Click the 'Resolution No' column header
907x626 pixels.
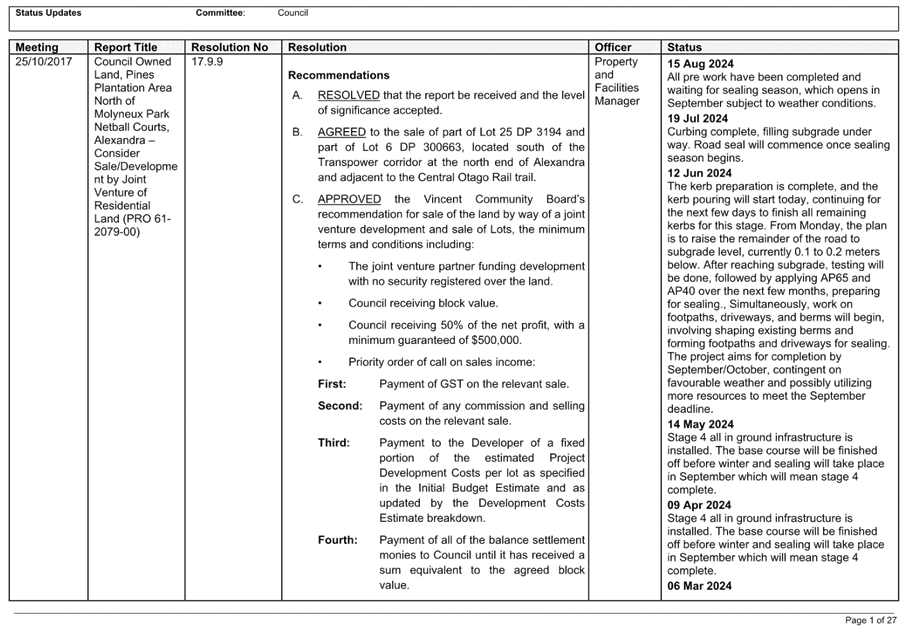pos(230,47)
